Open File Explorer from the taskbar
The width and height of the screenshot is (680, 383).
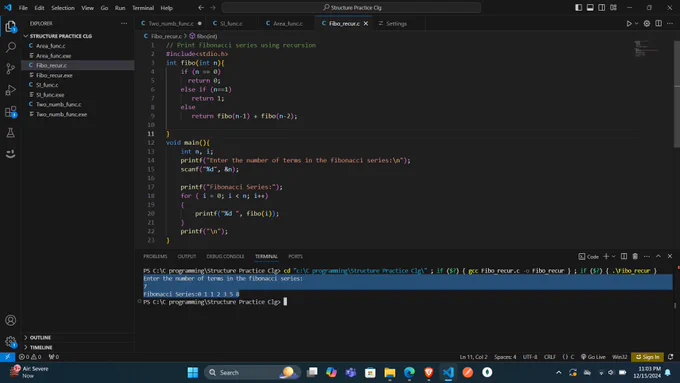click(x=390, y=373)
